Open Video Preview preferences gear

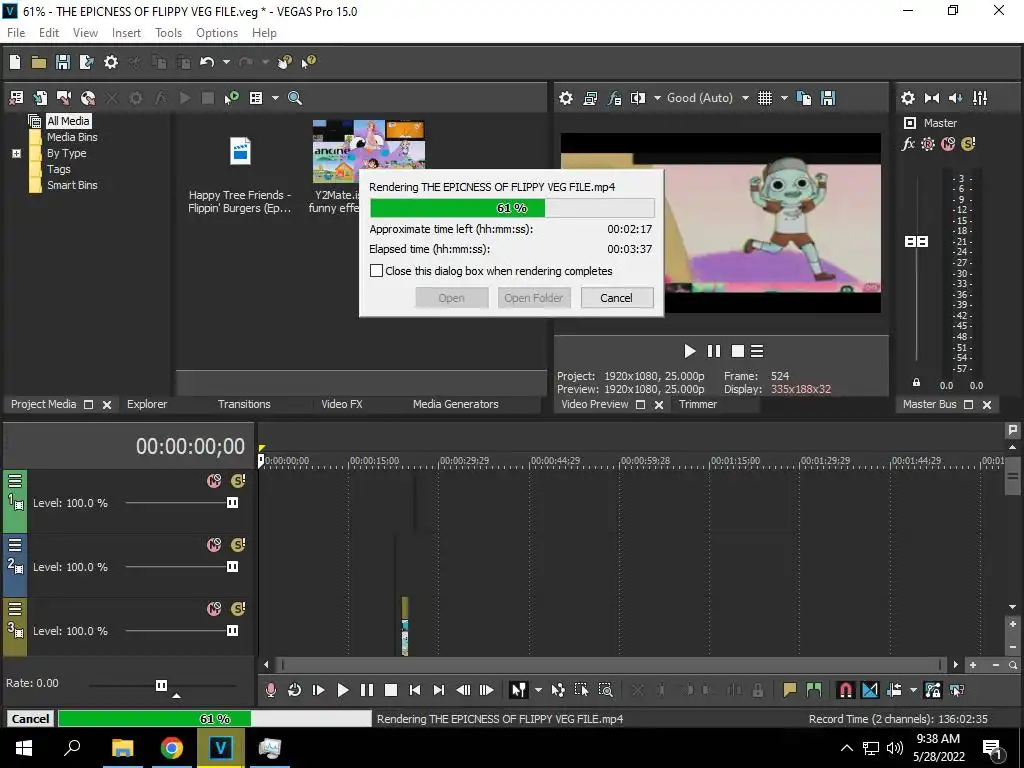[566, 98]
